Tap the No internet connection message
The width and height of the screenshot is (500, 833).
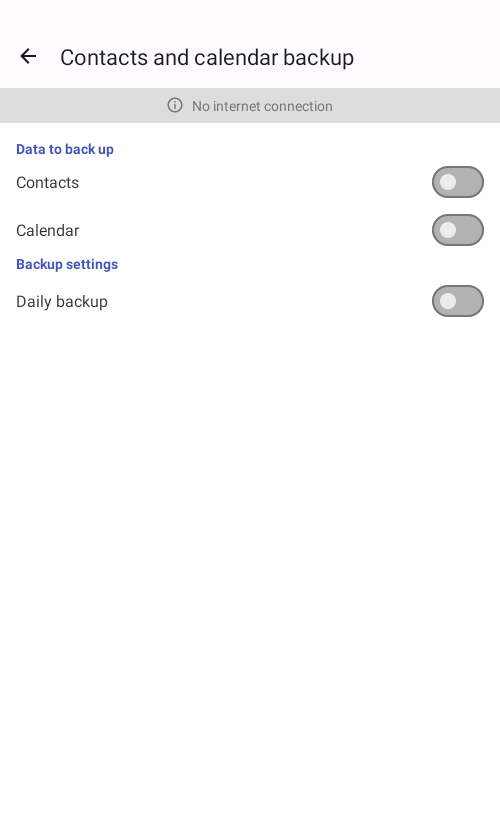tap(262, 106)
